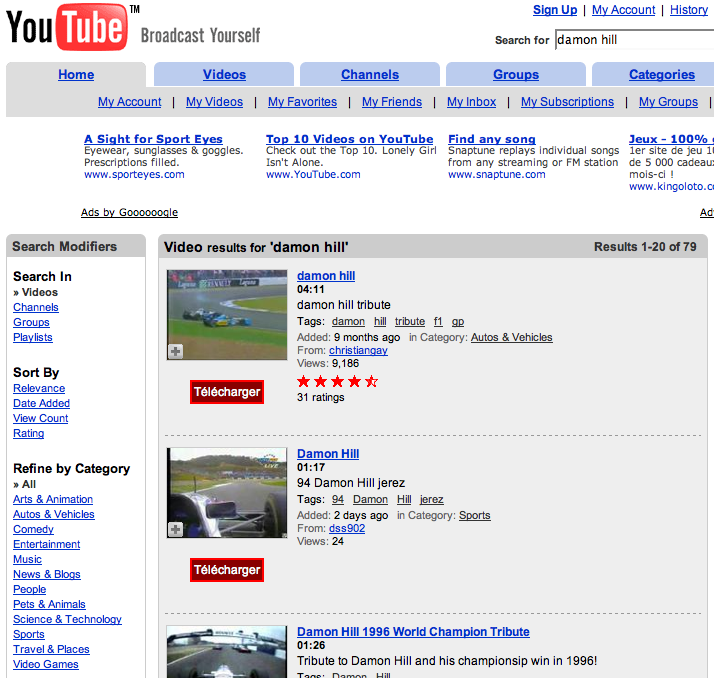The width and height of the screenshot is (714, 678).
Task: Open My Groups
Action: 668,102
